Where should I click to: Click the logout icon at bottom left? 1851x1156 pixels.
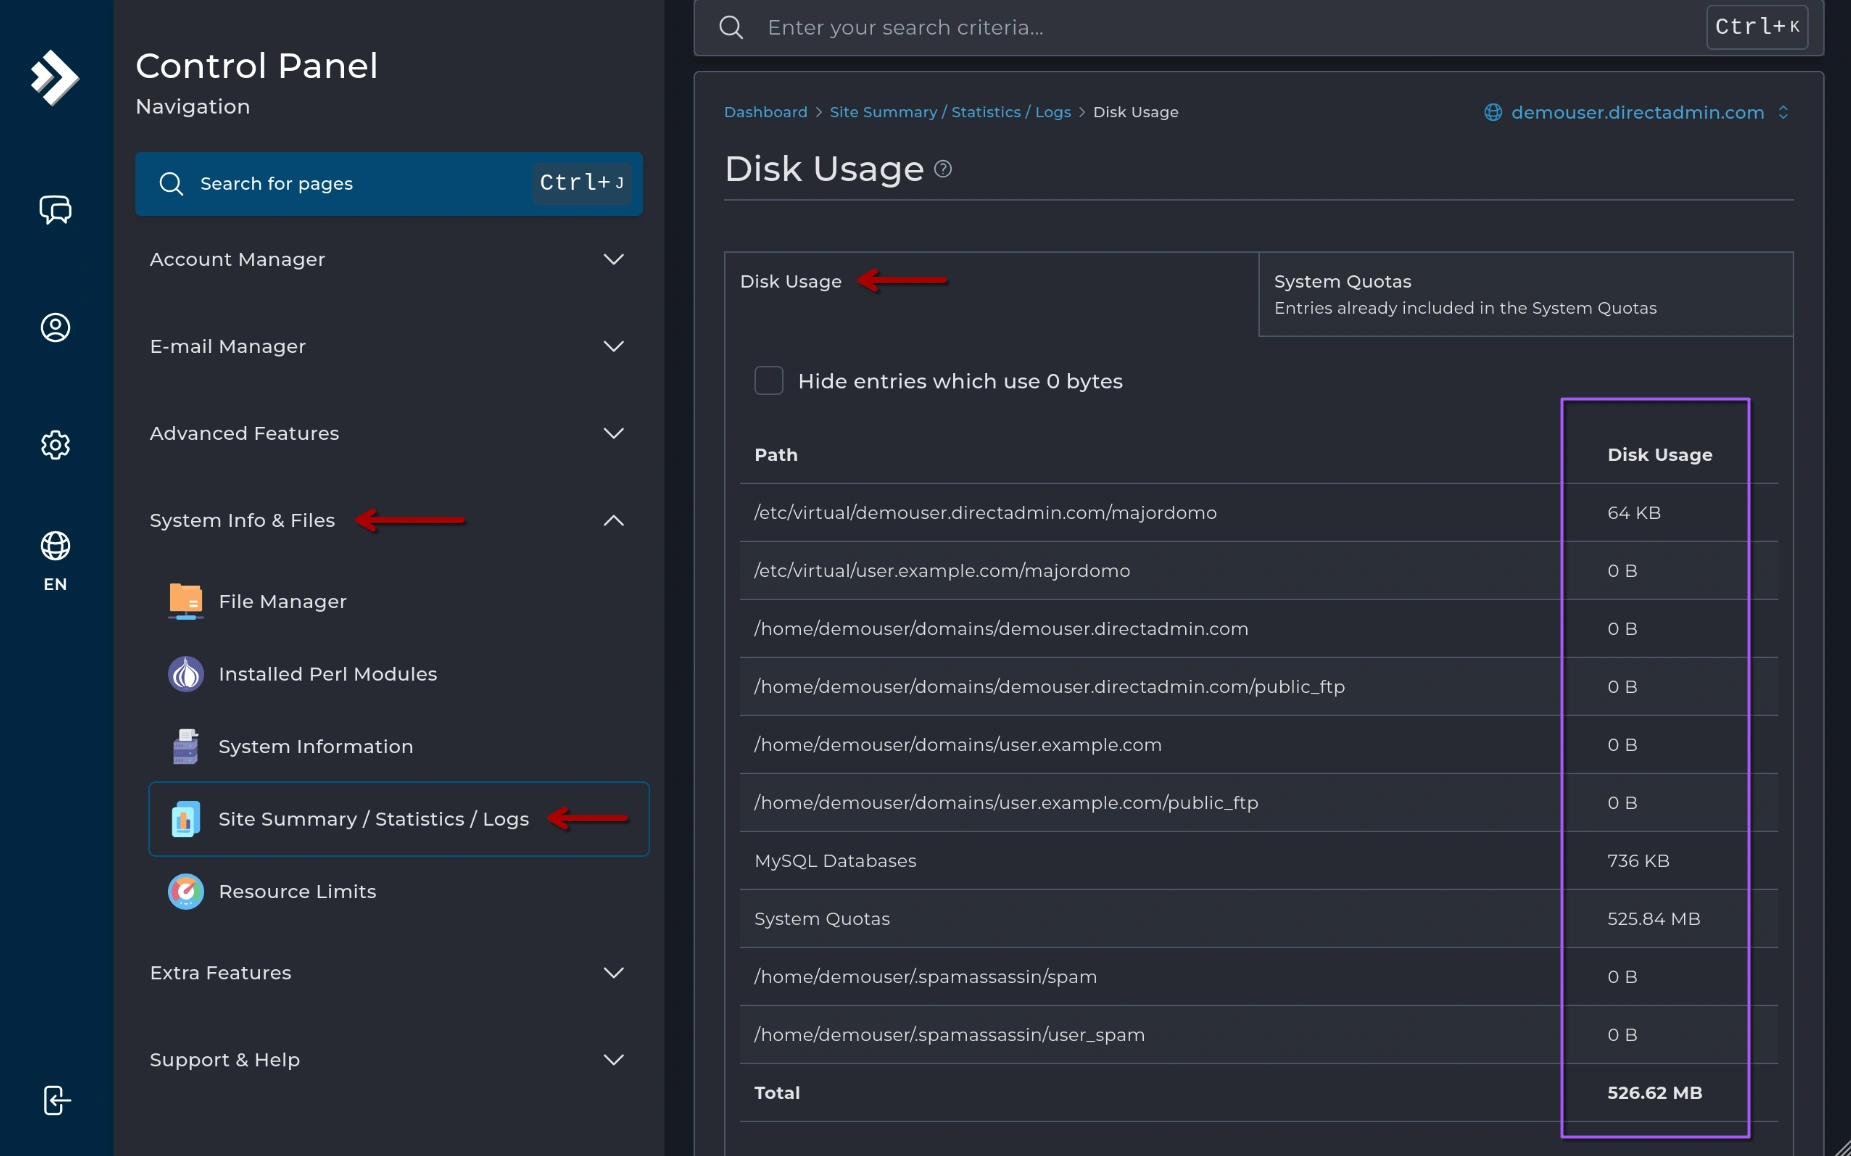[56, 1100]
